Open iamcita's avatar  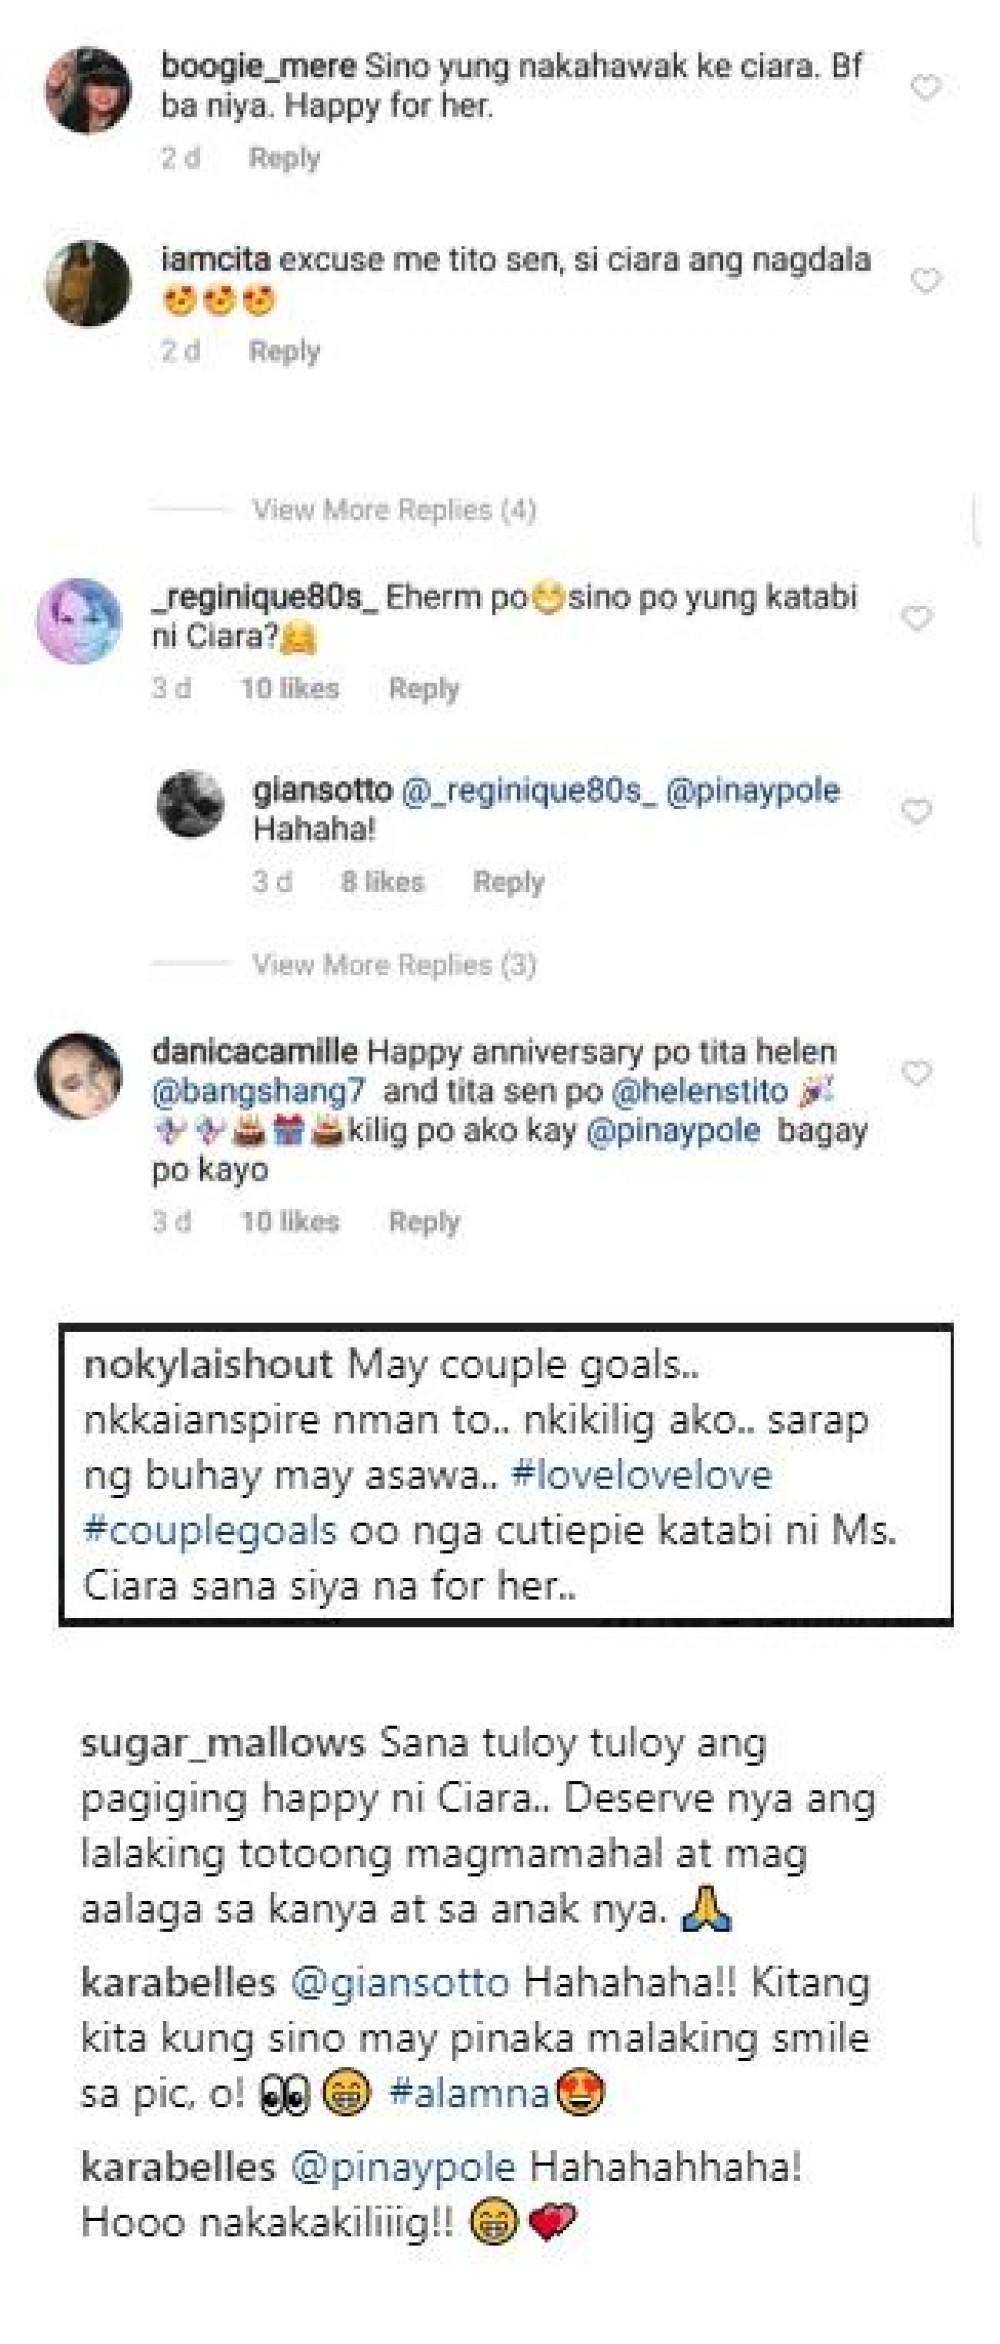[88, 282]
